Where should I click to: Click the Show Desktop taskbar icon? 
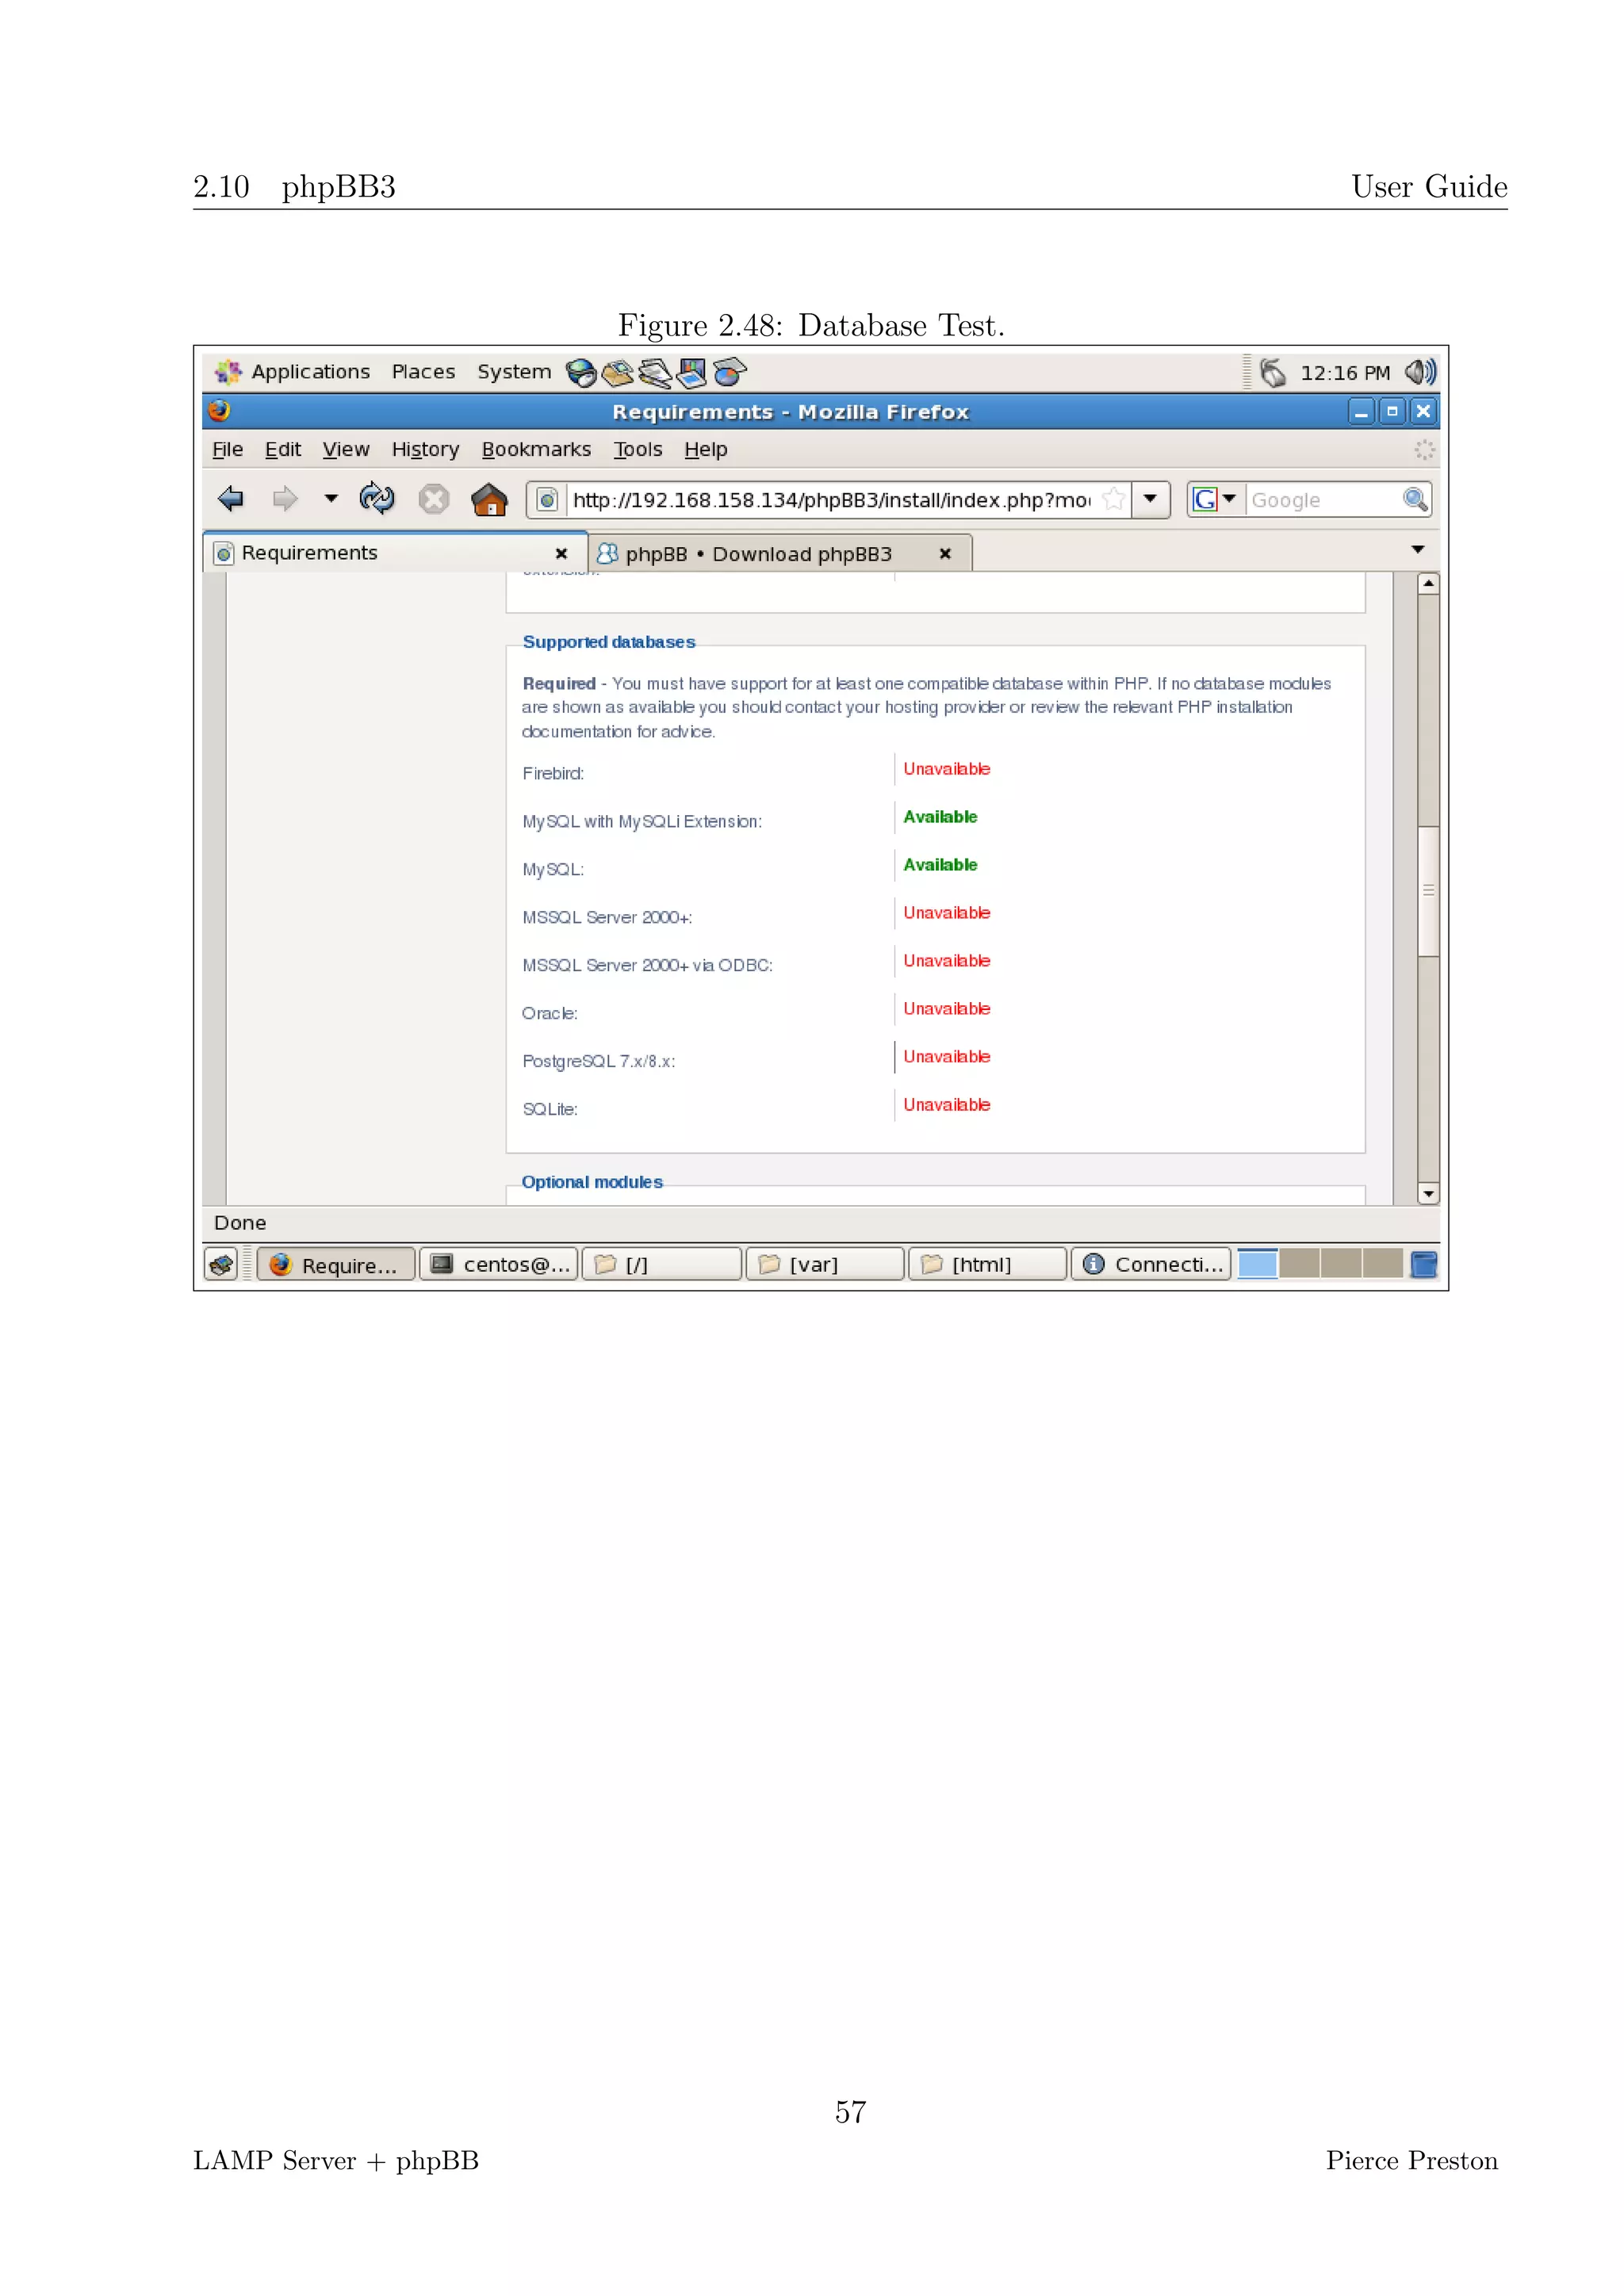pos(222,1265)
